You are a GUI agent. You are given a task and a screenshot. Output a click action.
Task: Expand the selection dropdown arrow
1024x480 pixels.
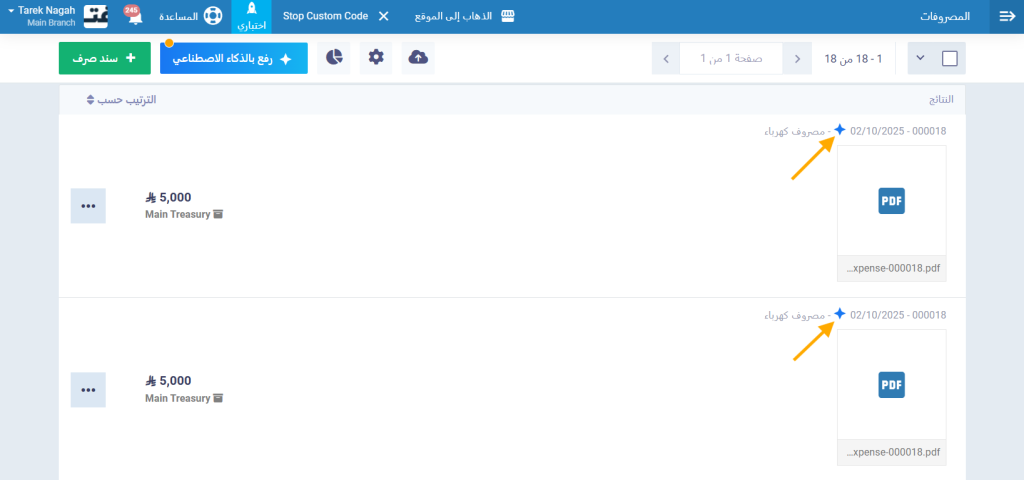click(920, 59)
